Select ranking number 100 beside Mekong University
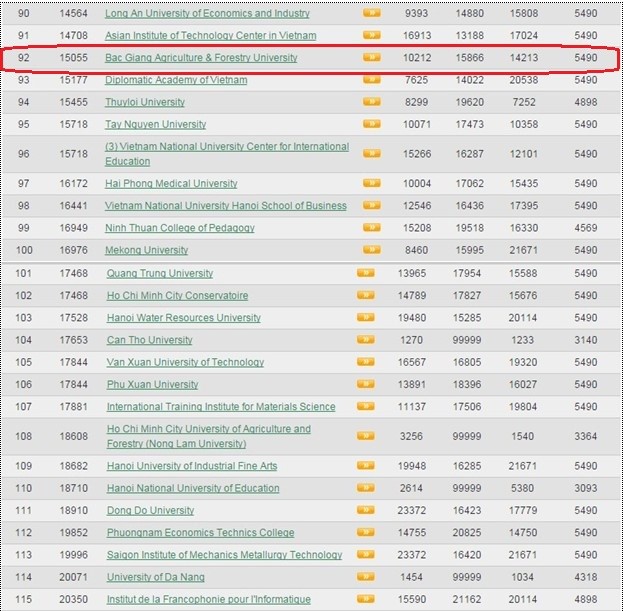Viewport: 623px width, 611px height. click(x=24, y=250)
